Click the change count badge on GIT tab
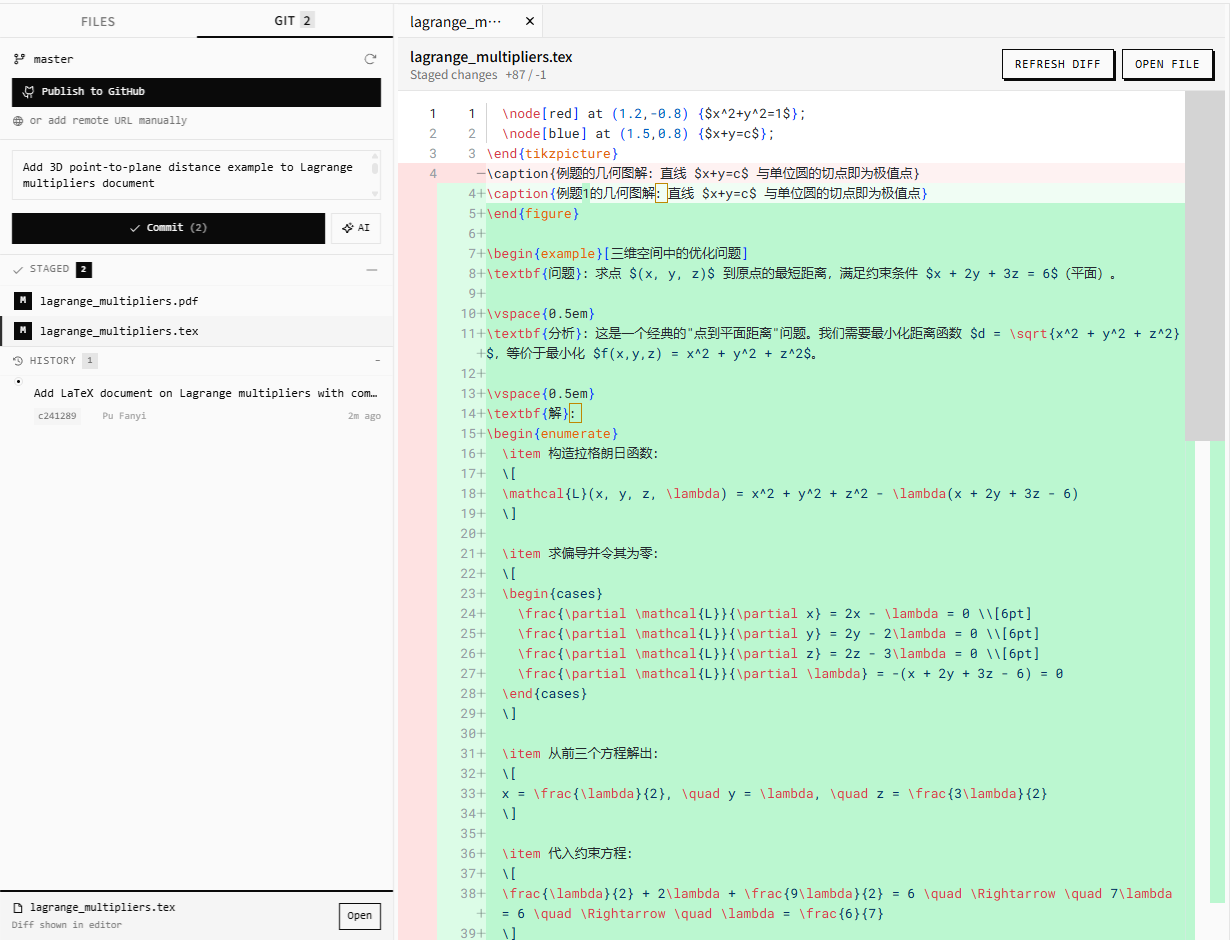 pyautogui.click(x=307, y=20)
